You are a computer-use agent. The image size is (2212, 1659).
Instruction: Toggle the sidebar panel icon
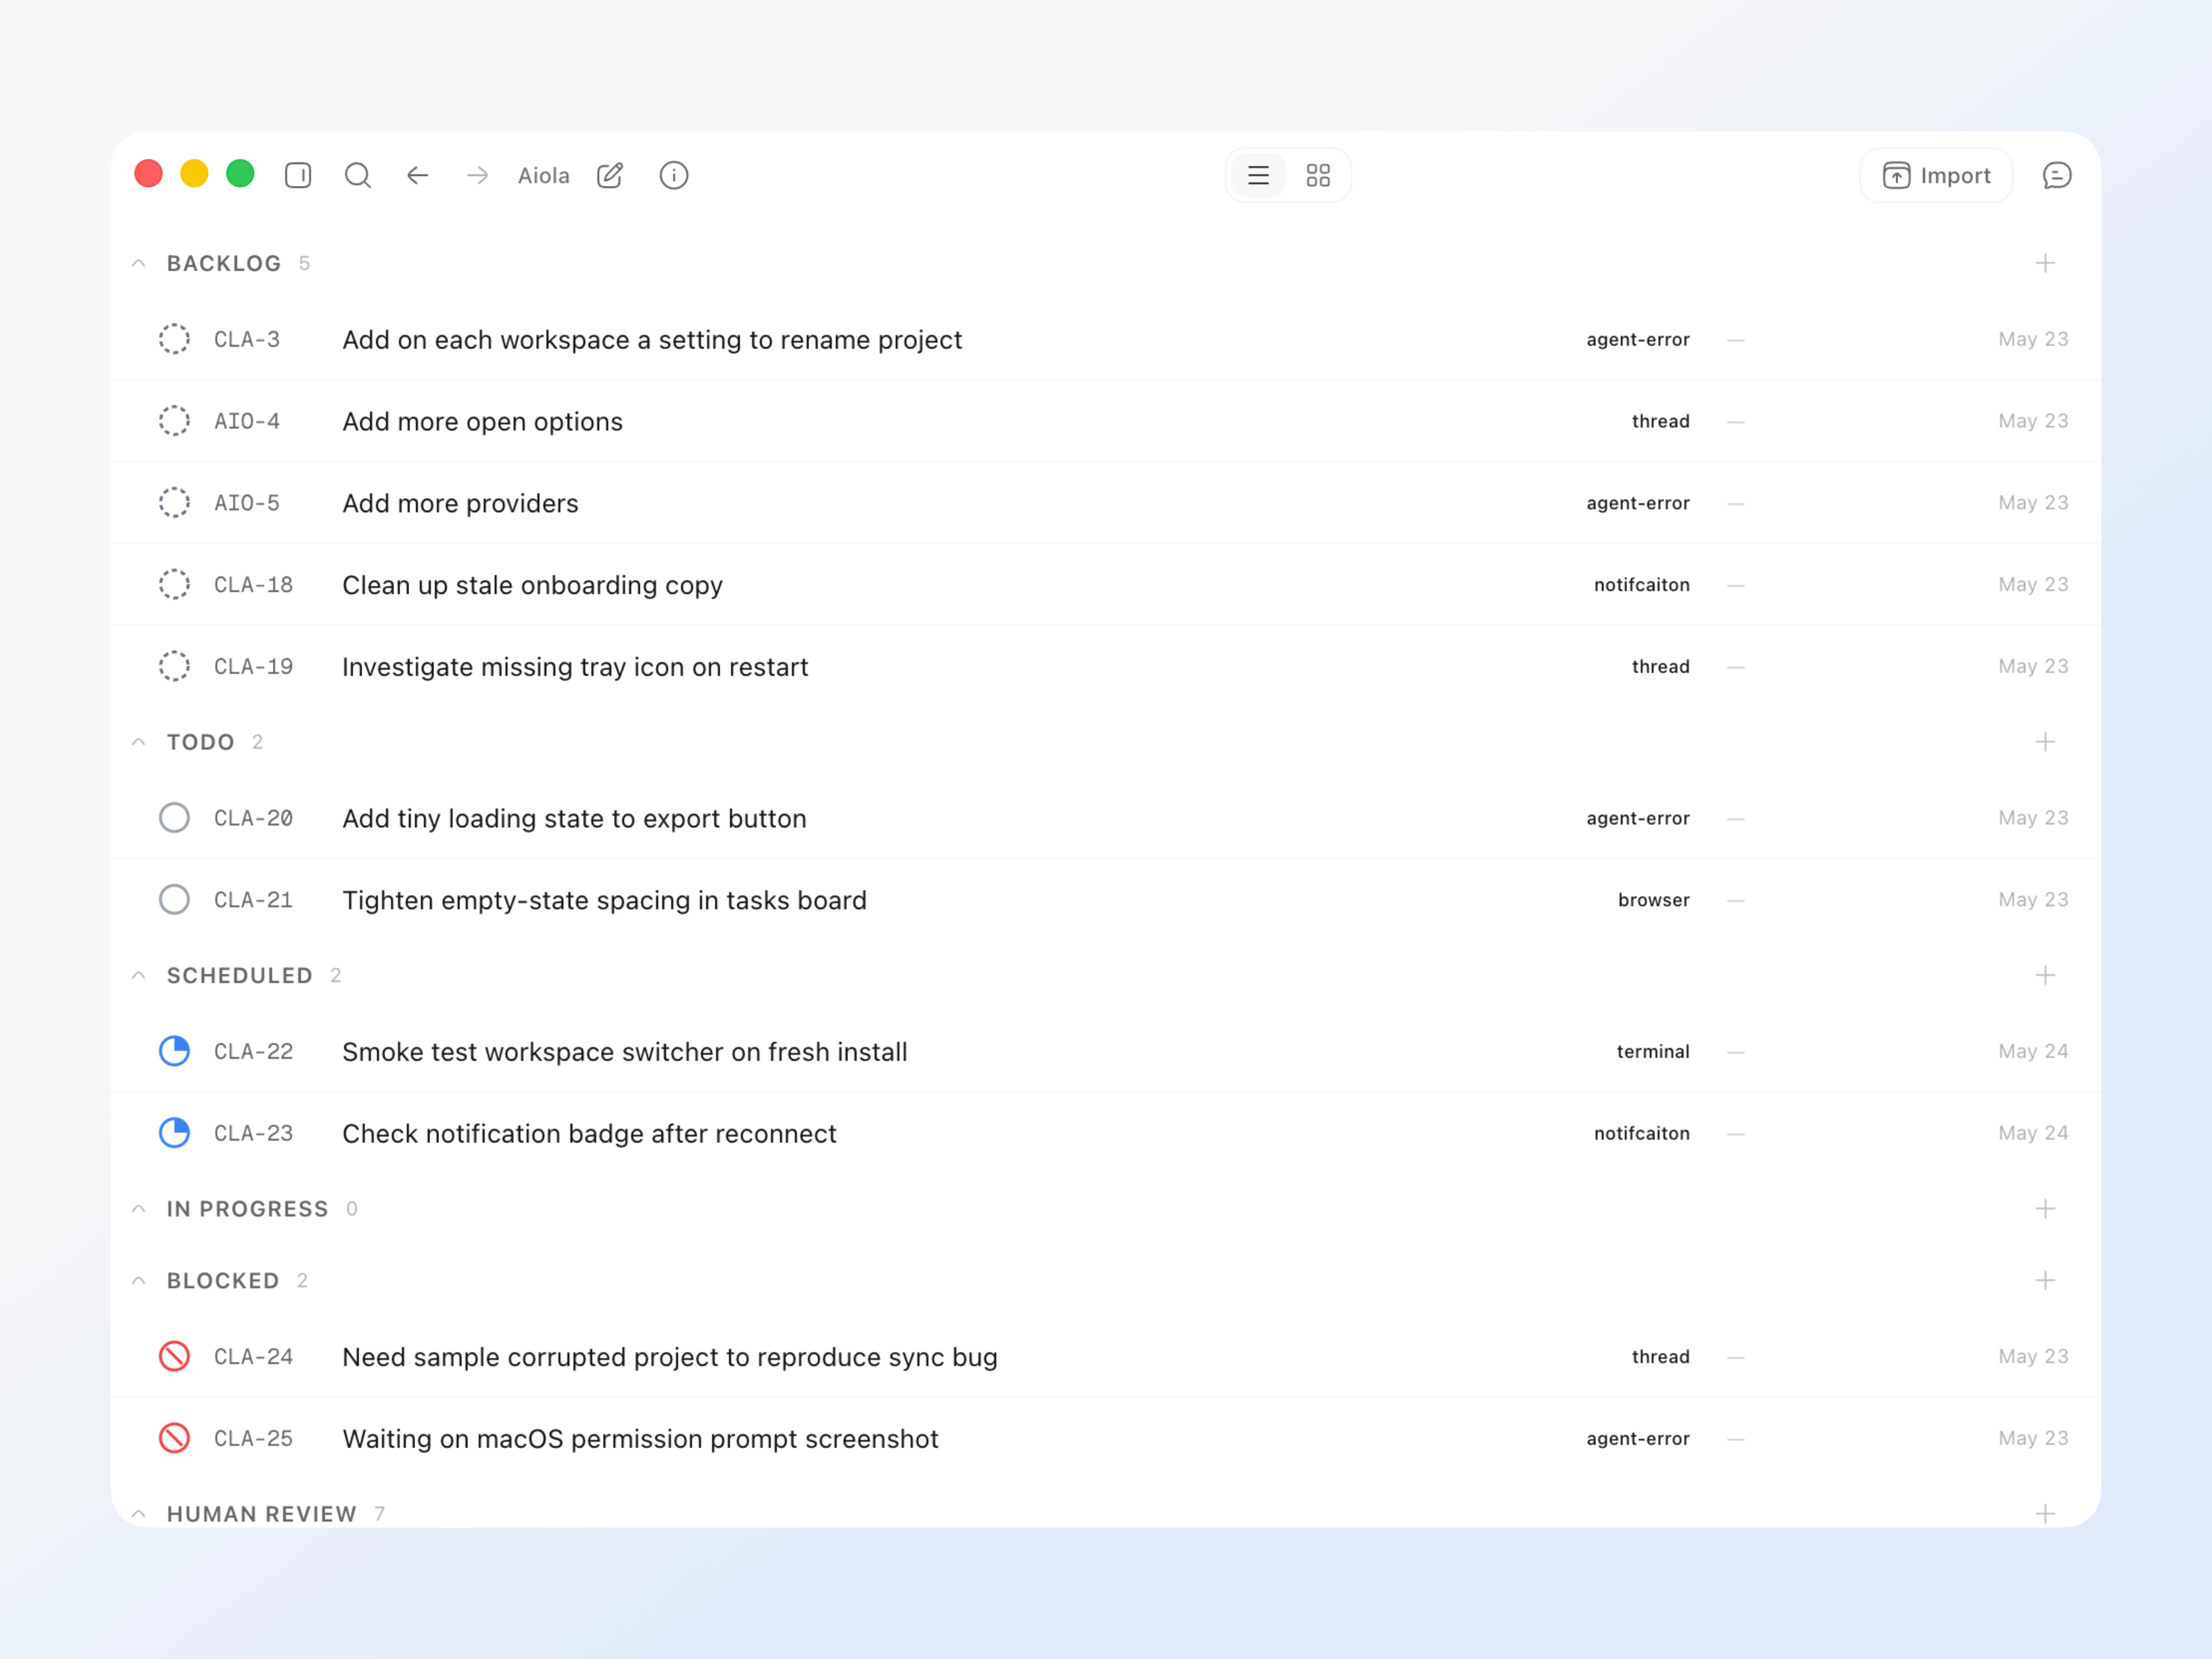coord(298,176)
